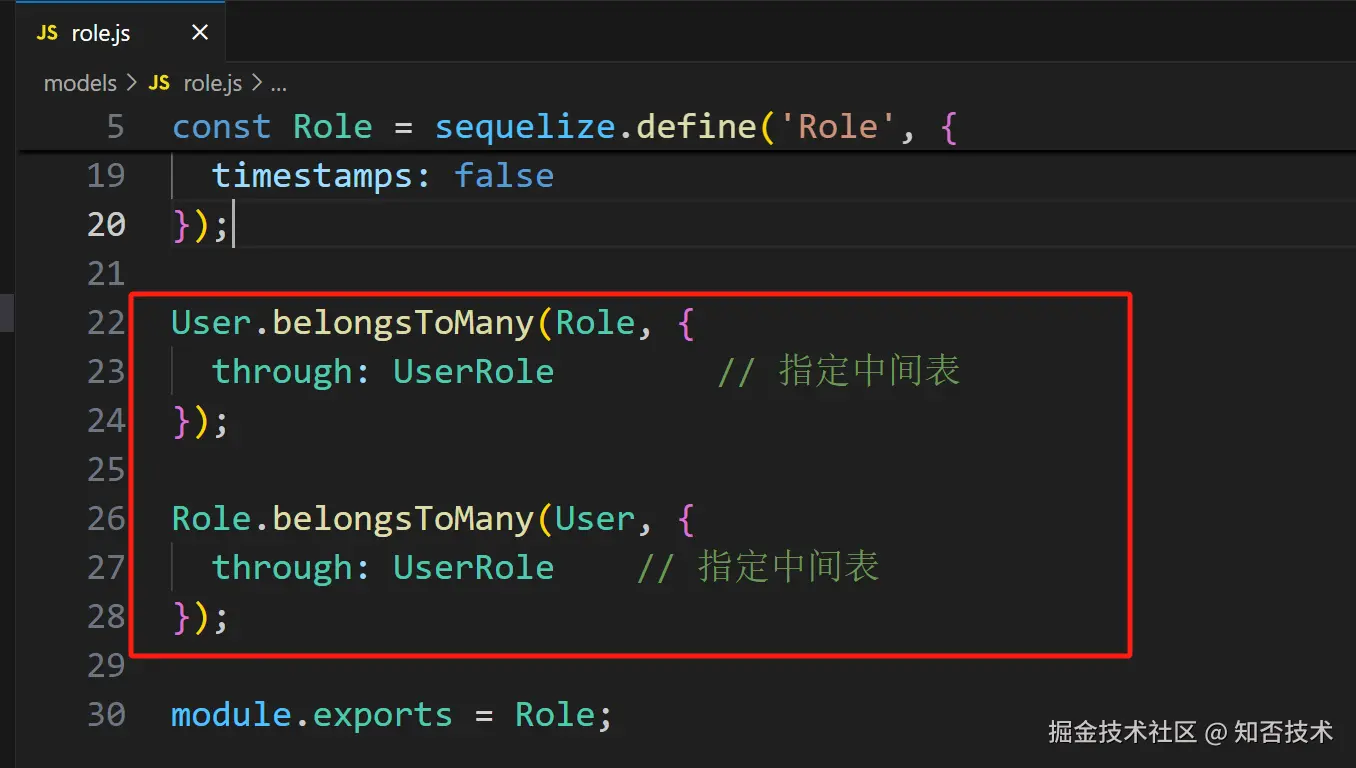1356x768 pixels.
Task: Click the JS icon in the breadcrumb path
Action: 159,83
